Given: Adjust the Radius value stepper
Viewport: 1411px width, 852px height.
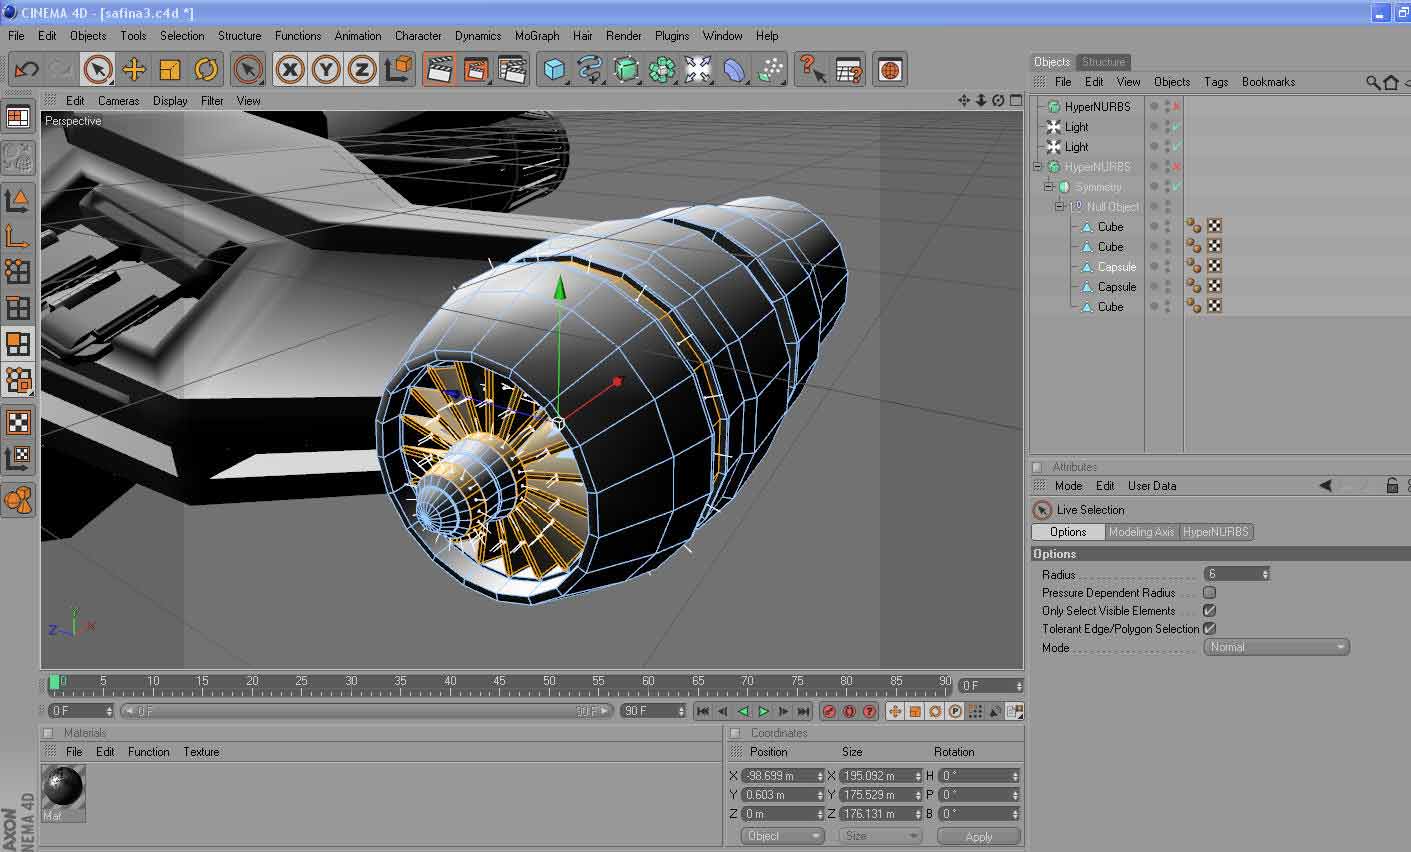Looking at the screenshot, I should [1265, 574].
